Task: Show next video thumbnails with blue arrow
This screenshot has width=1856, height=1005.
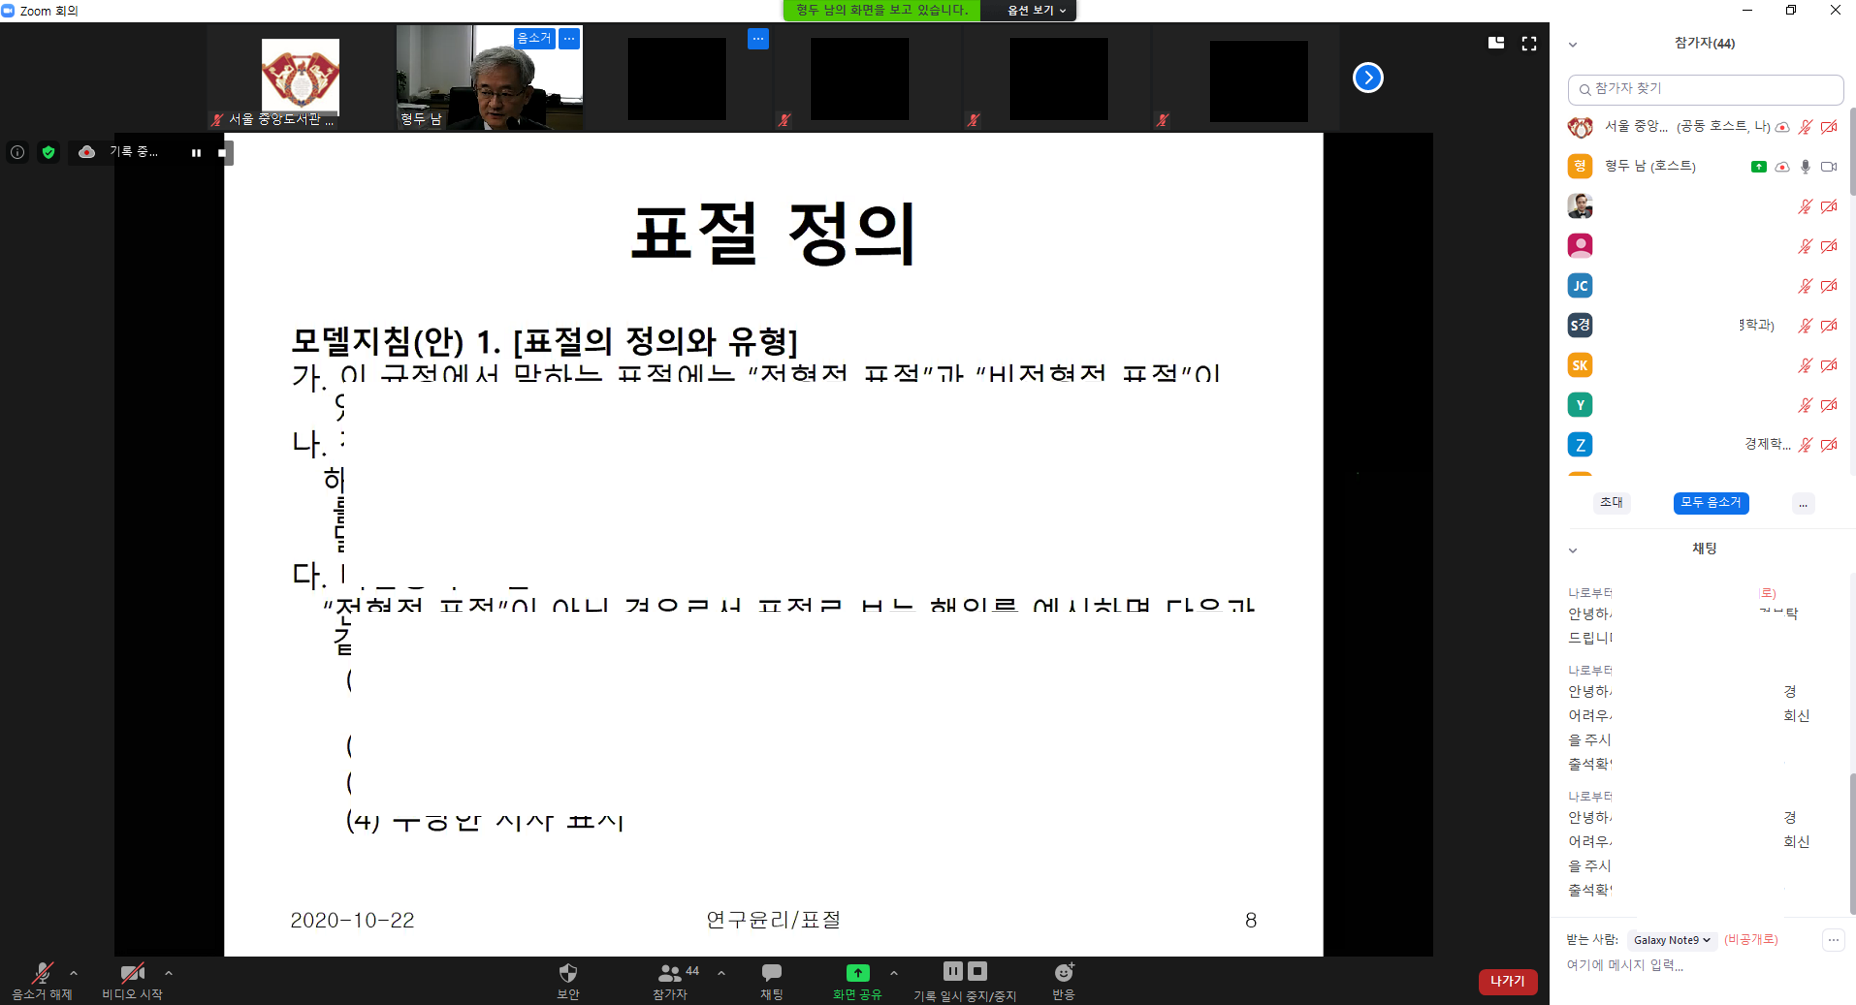Action: pos(1368,77)
